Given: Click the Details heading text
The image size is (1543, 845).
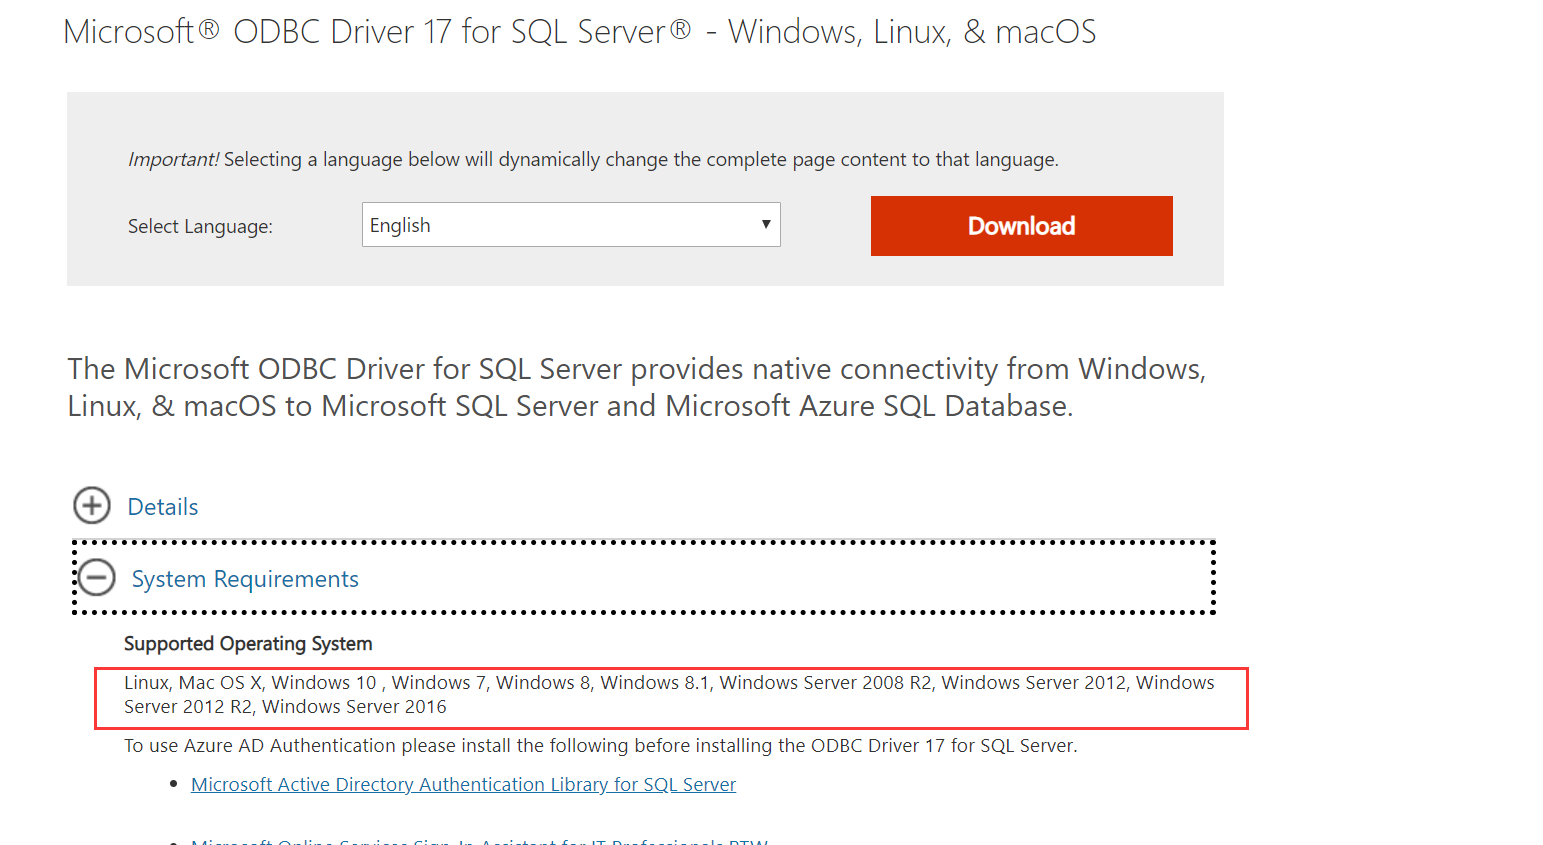Looking at the screenshot, I should click(162, 507).
